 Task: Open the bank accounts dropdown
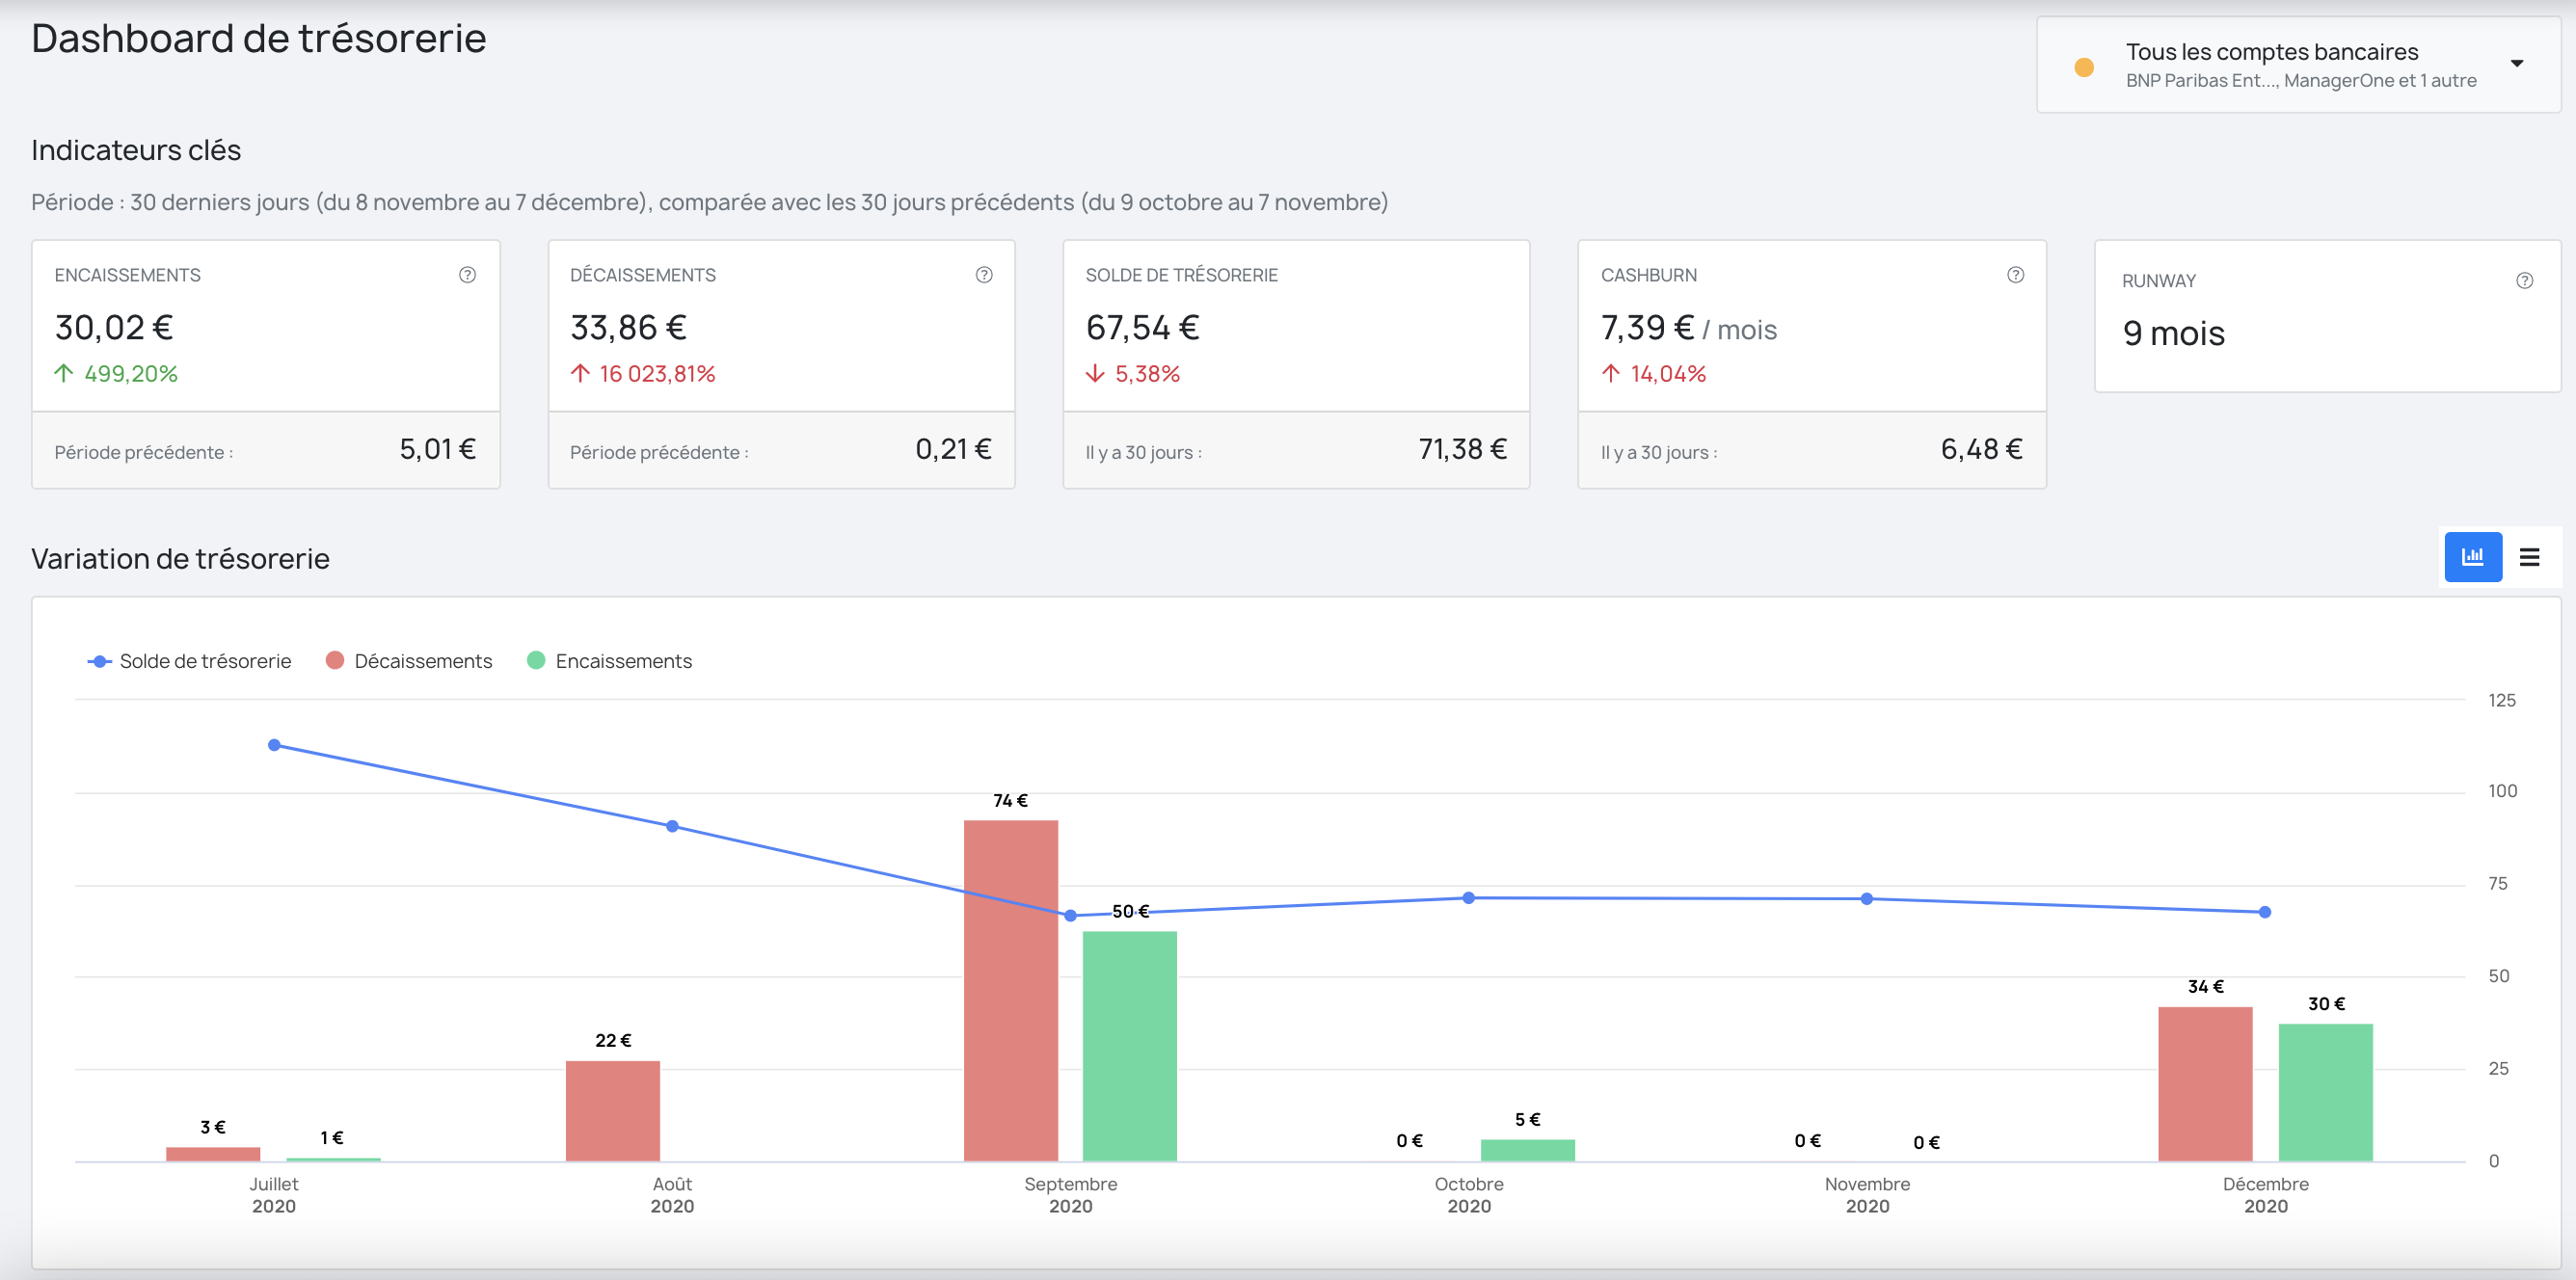tap(2298, 65)
